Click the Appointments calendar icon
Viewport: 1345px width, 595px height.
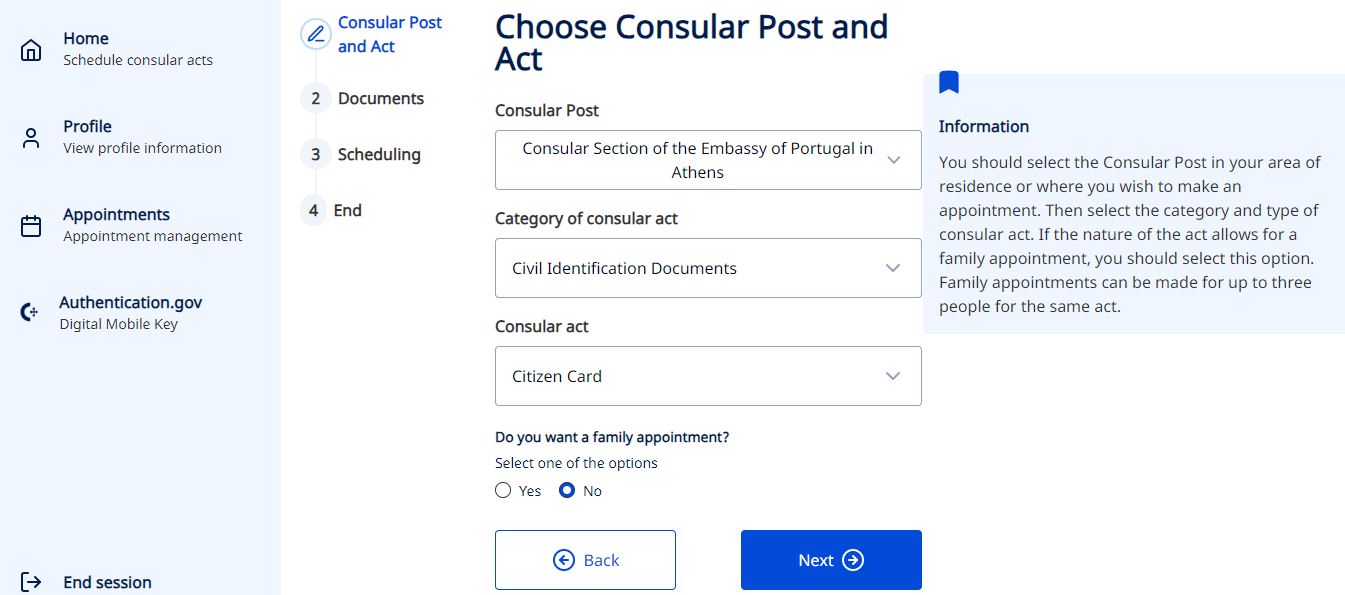(31, 226)
